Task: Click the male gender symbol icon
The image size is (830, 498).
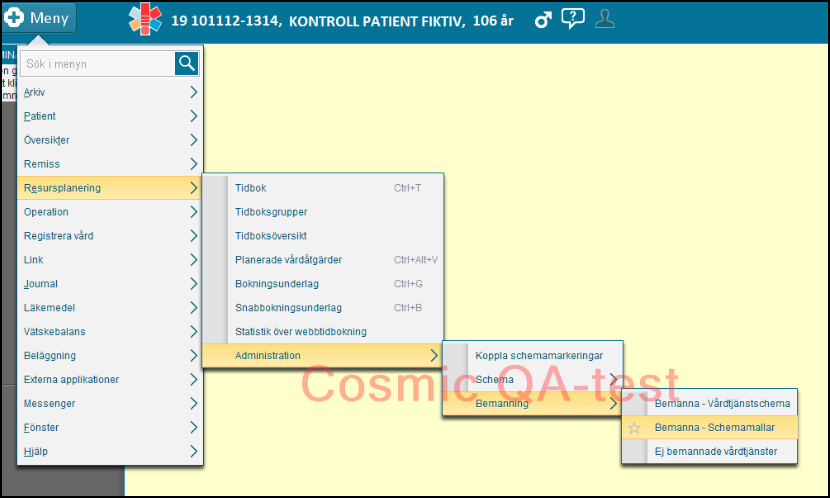Action: pyautogui.click(x=543, y=19)
